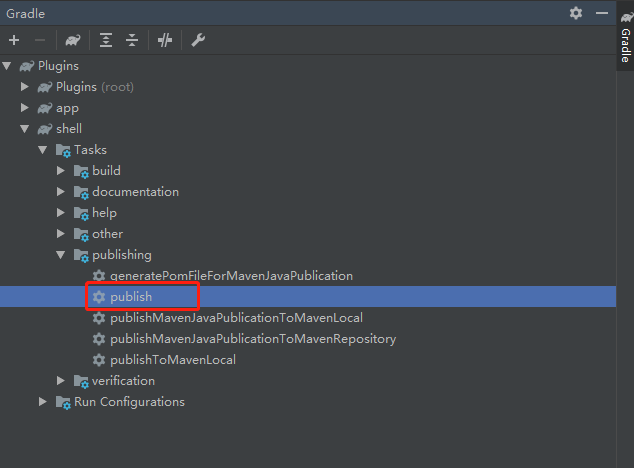Toggle offline mode icon in toolbar

pyautogui.click(x=165, y=40)
